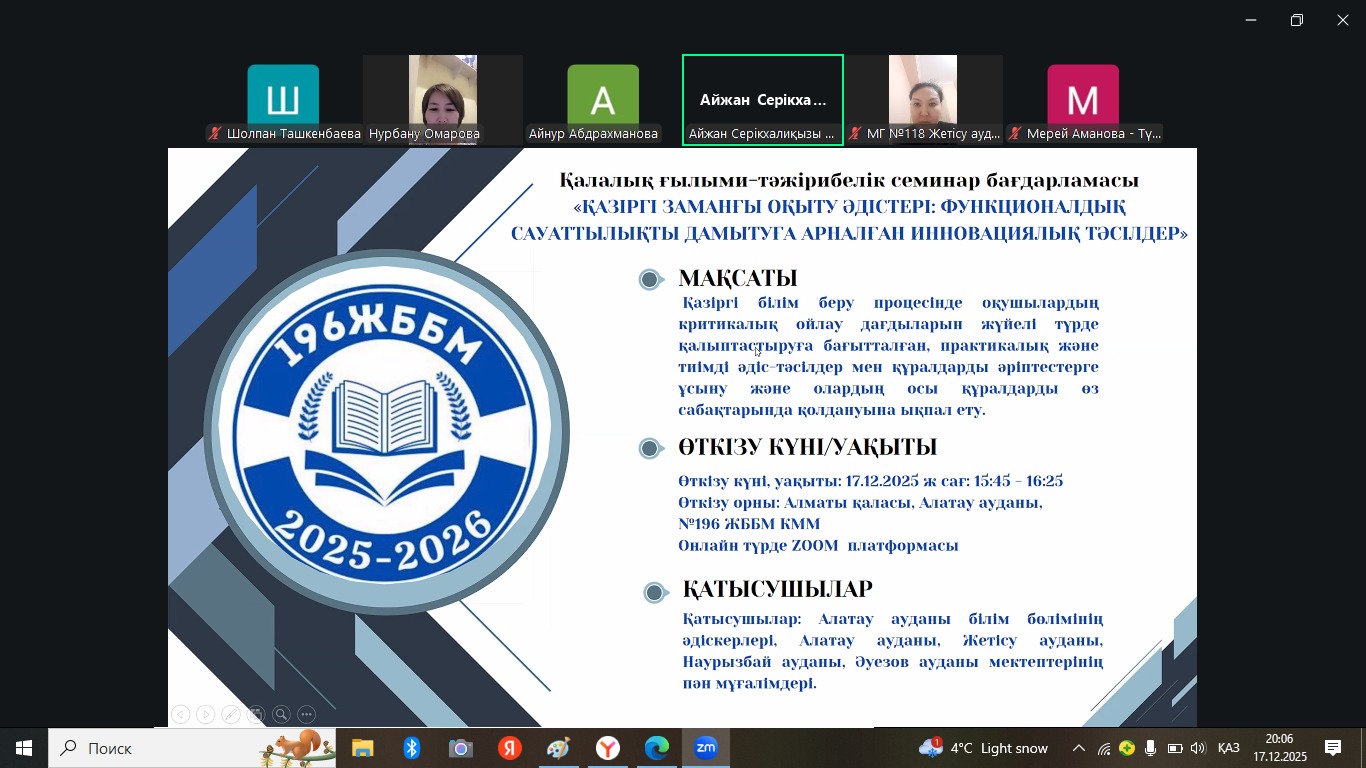
Task: Click the previous slide arrow on slideshow controls
Action: point(180,714)
